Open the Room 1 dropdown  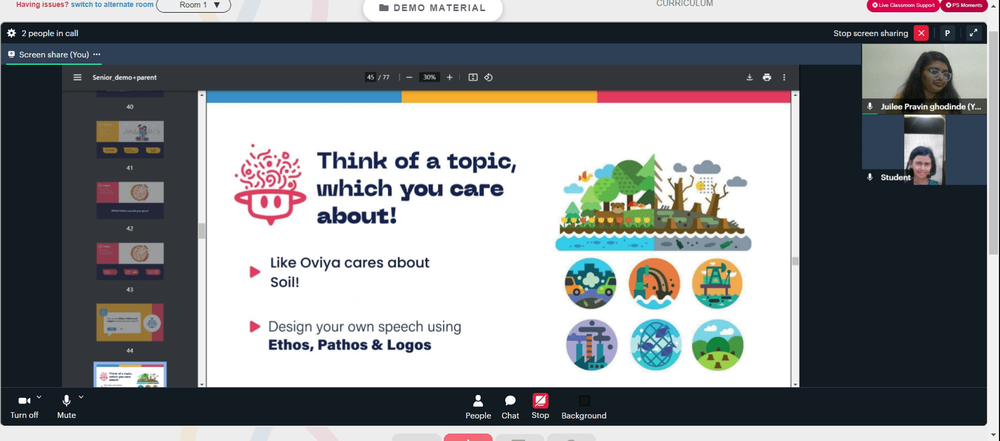(x=193, y=5)
